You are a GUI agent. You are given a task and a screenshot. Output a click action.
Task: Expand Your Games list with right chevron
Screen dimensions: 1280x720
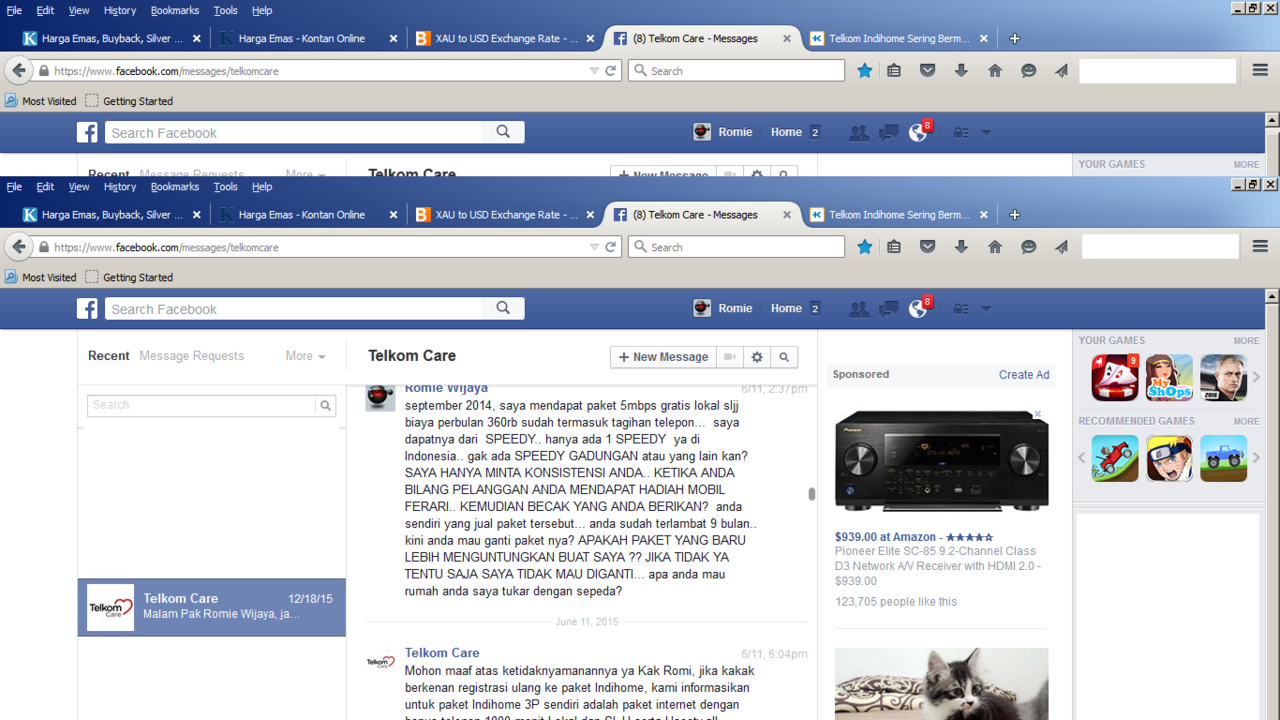pyautogui.click(x=1257, y=377)
